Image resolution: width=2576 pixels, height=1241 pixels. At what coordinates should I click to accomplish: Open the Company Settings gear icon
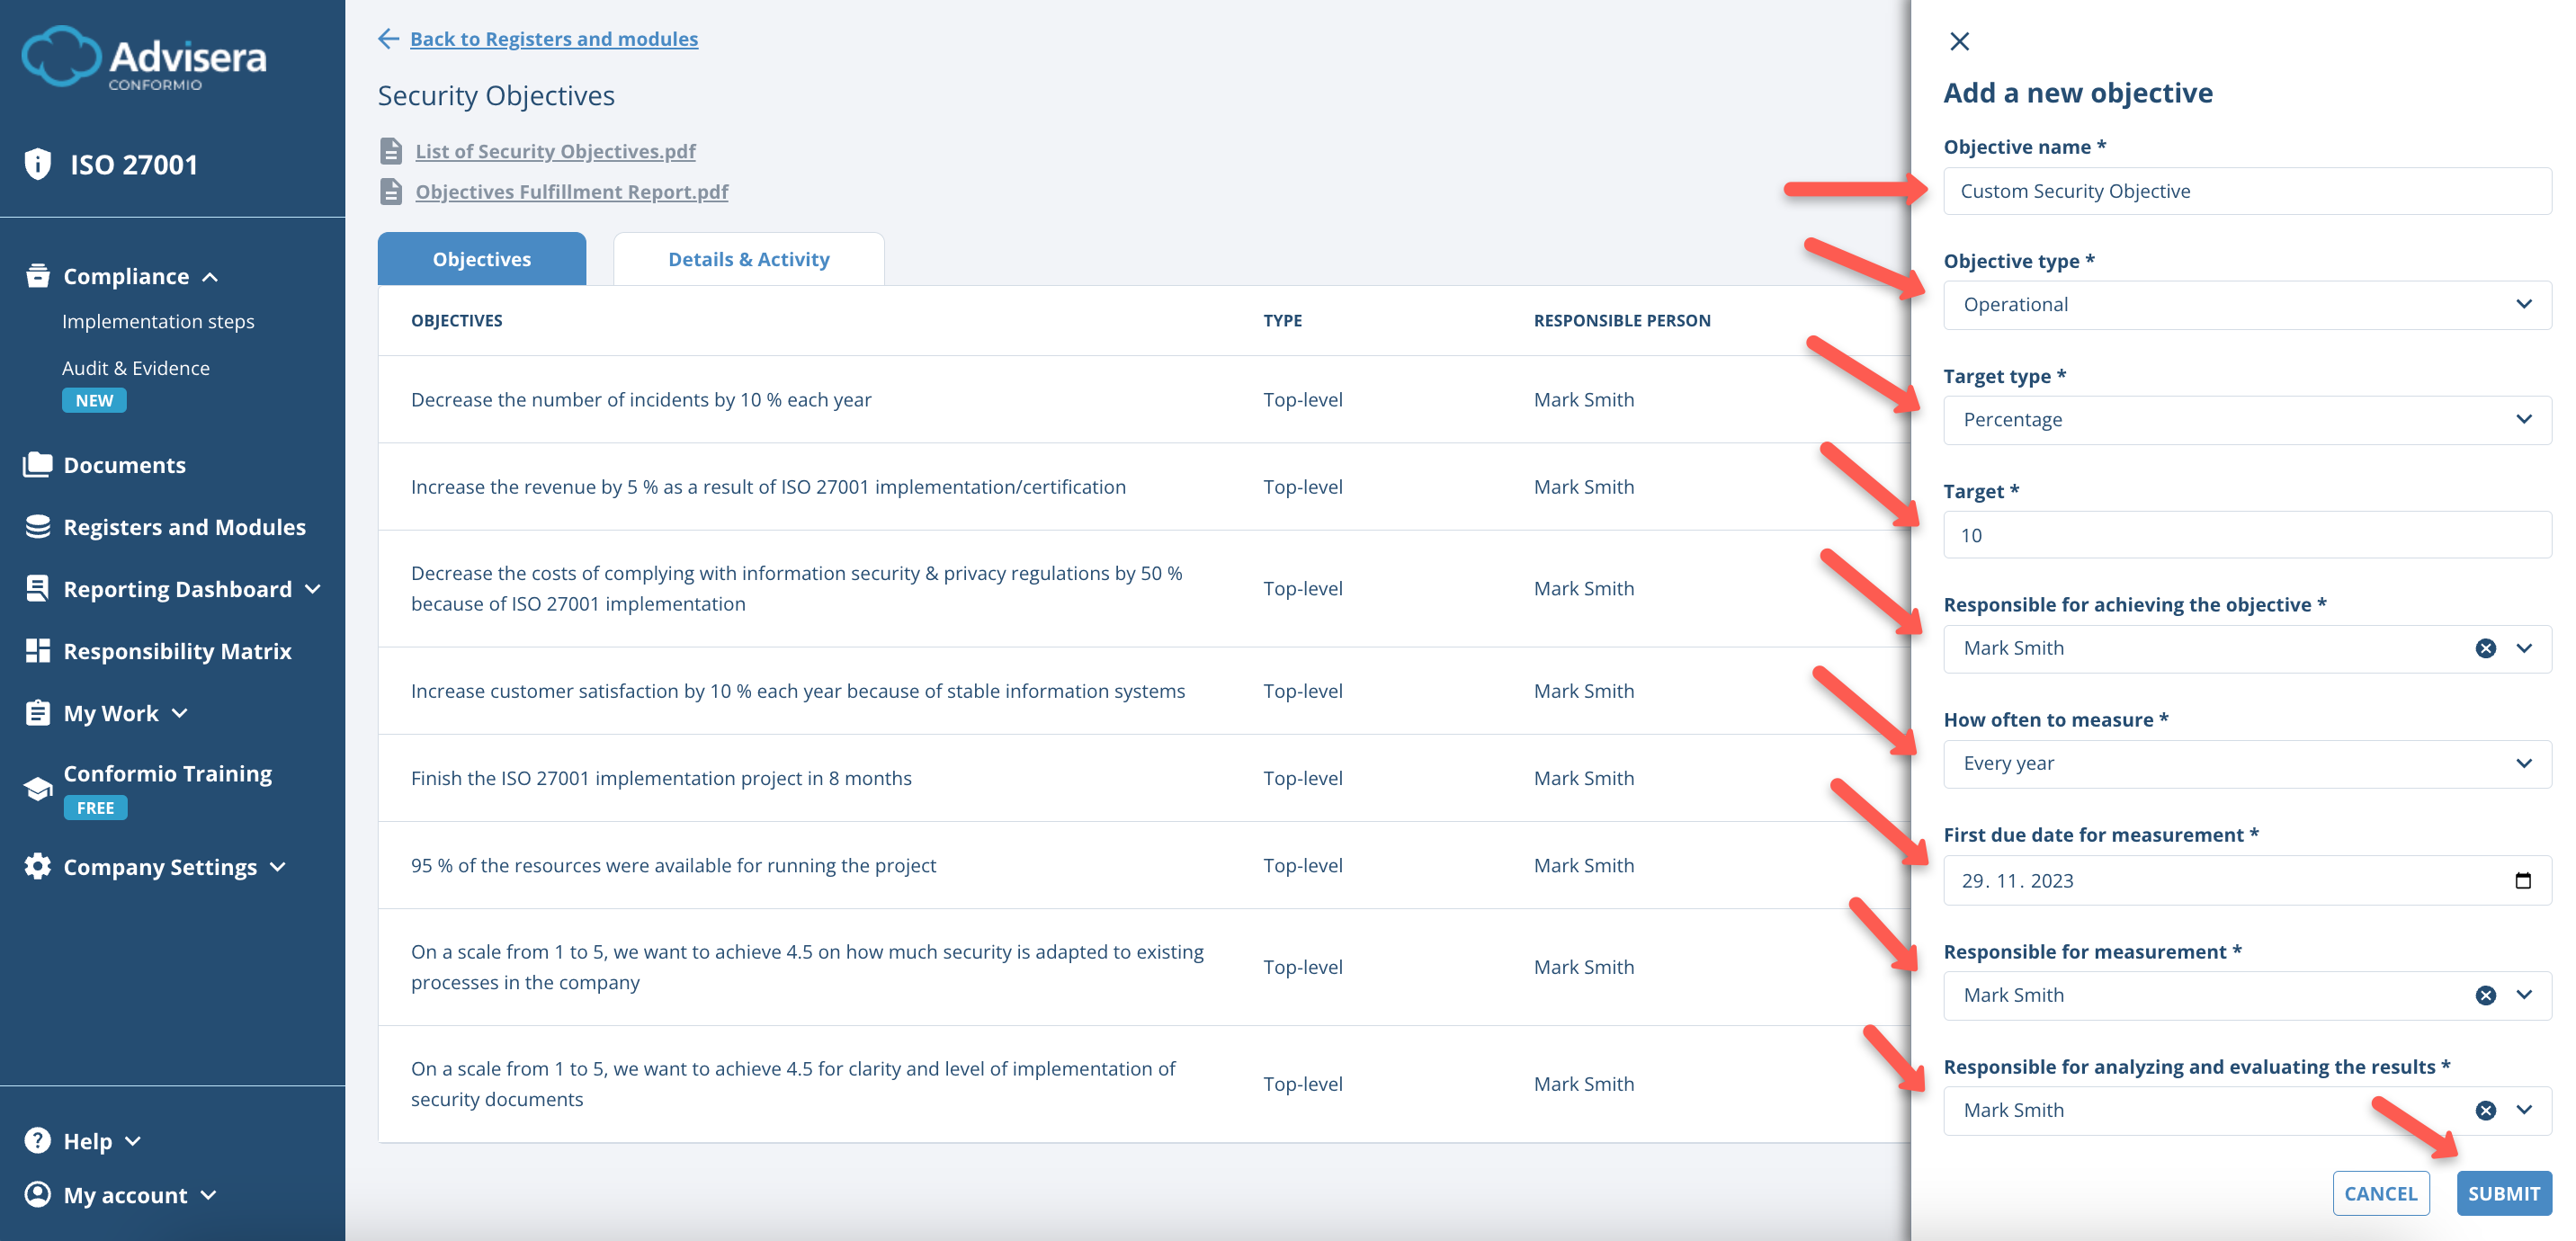[x=38, y=866]
